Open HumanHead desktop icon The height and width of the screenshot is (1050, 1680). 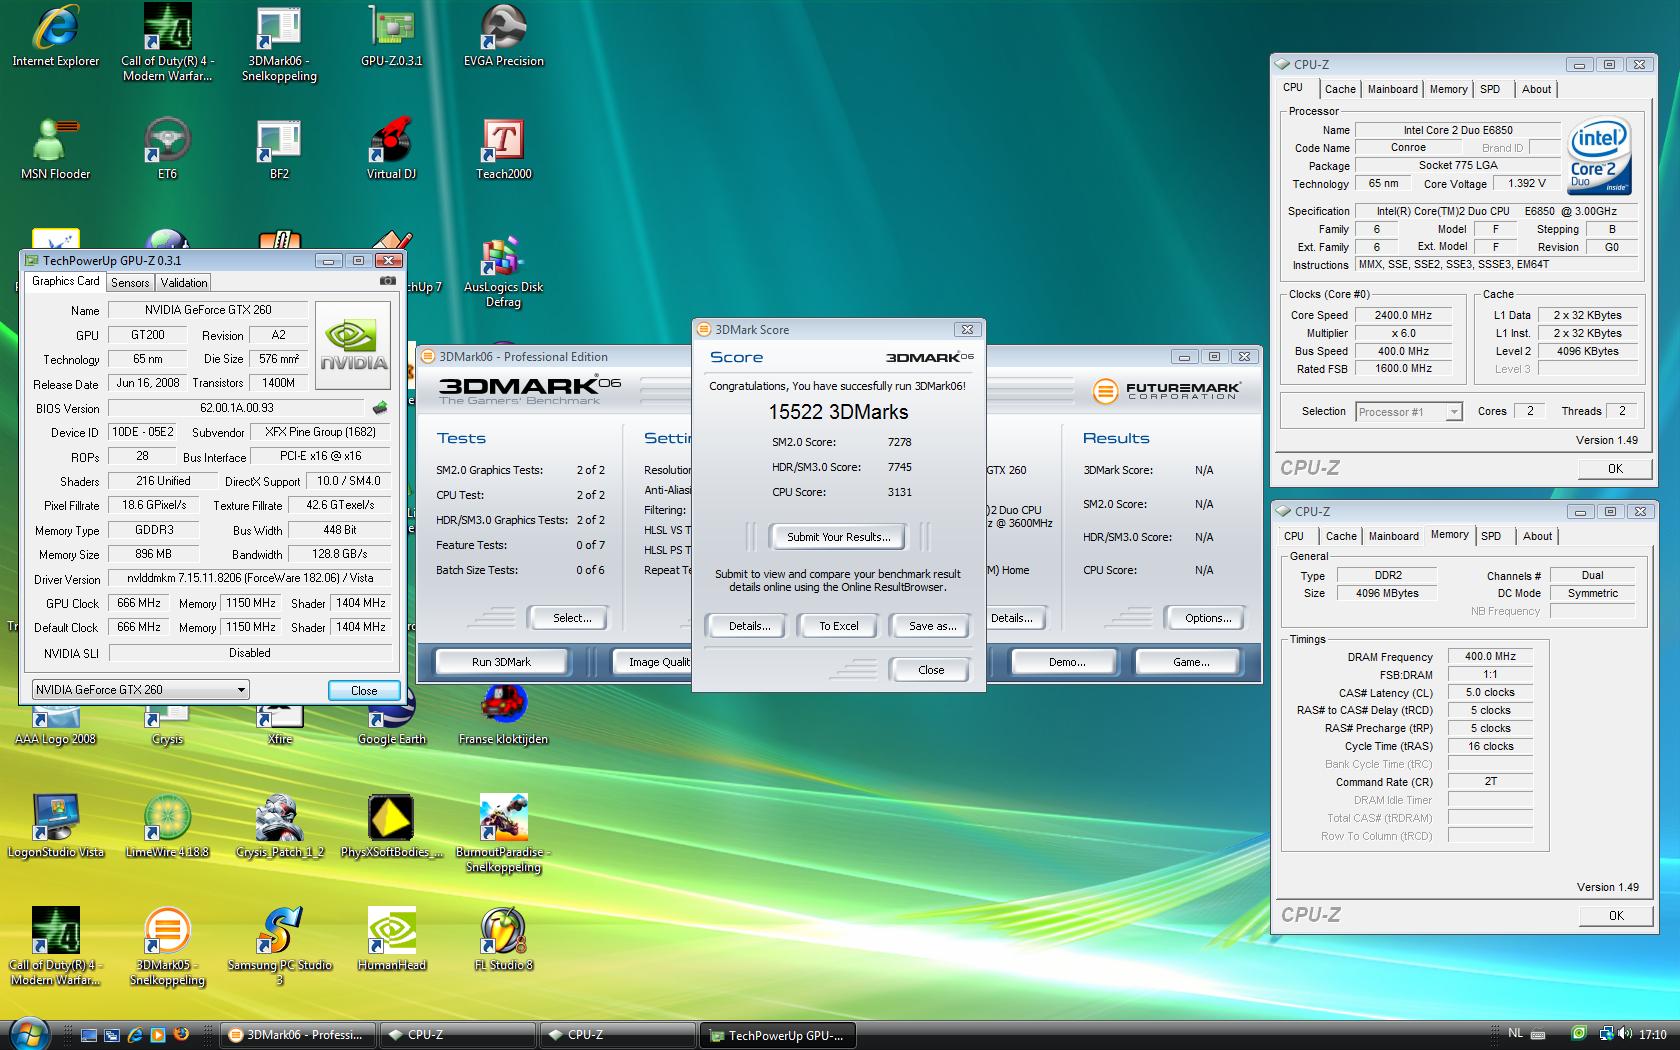391,940
